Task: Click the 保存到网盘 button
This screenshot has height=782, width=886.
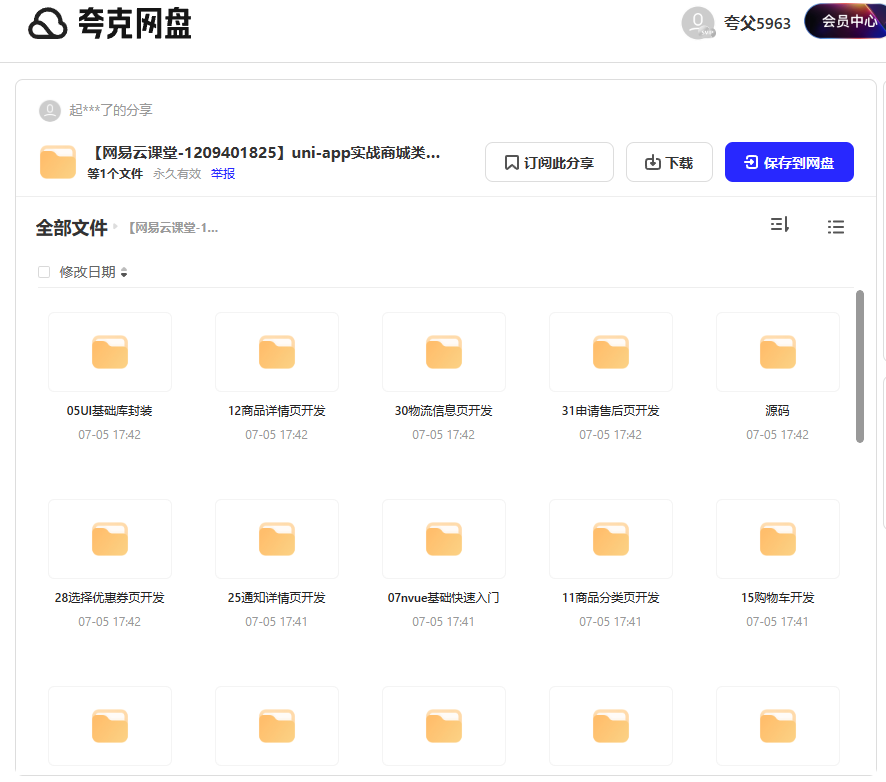Action: pyautogui.click(x=789, y=162)
